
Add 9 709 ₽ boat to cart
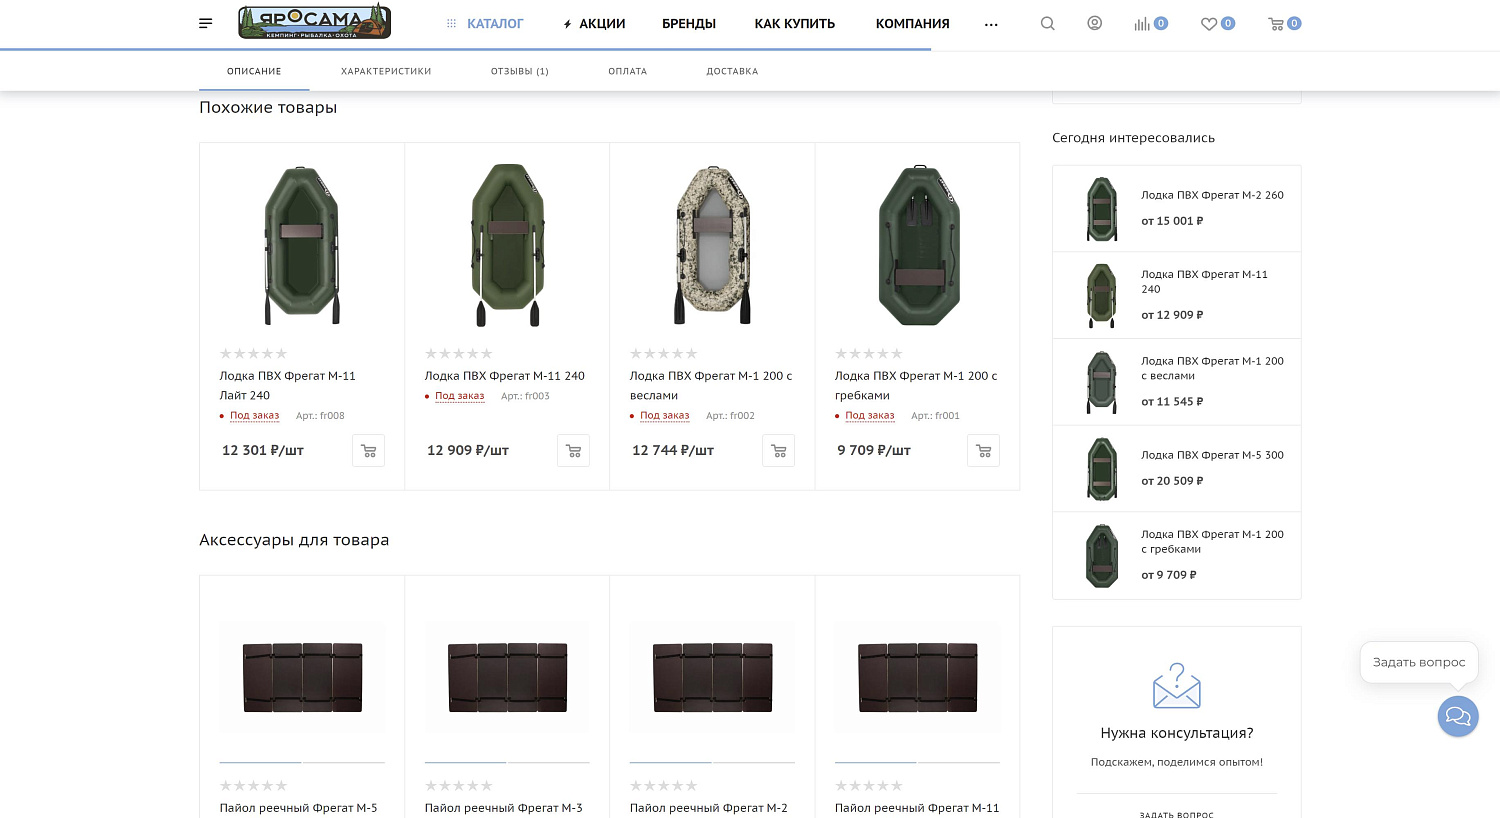(983, 451)
